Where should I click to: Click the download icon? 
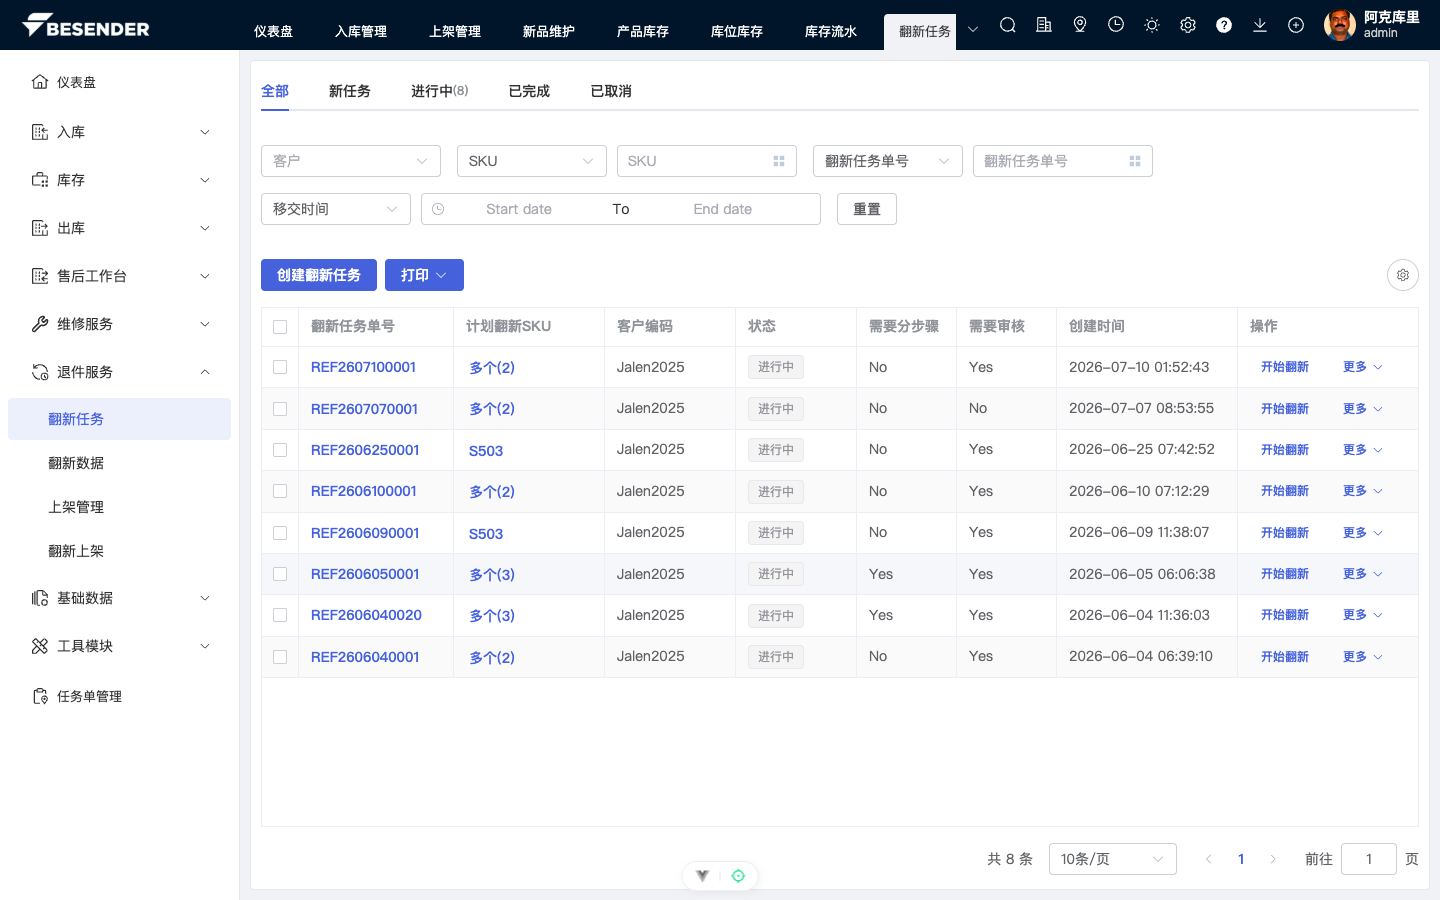point(1260,25)
